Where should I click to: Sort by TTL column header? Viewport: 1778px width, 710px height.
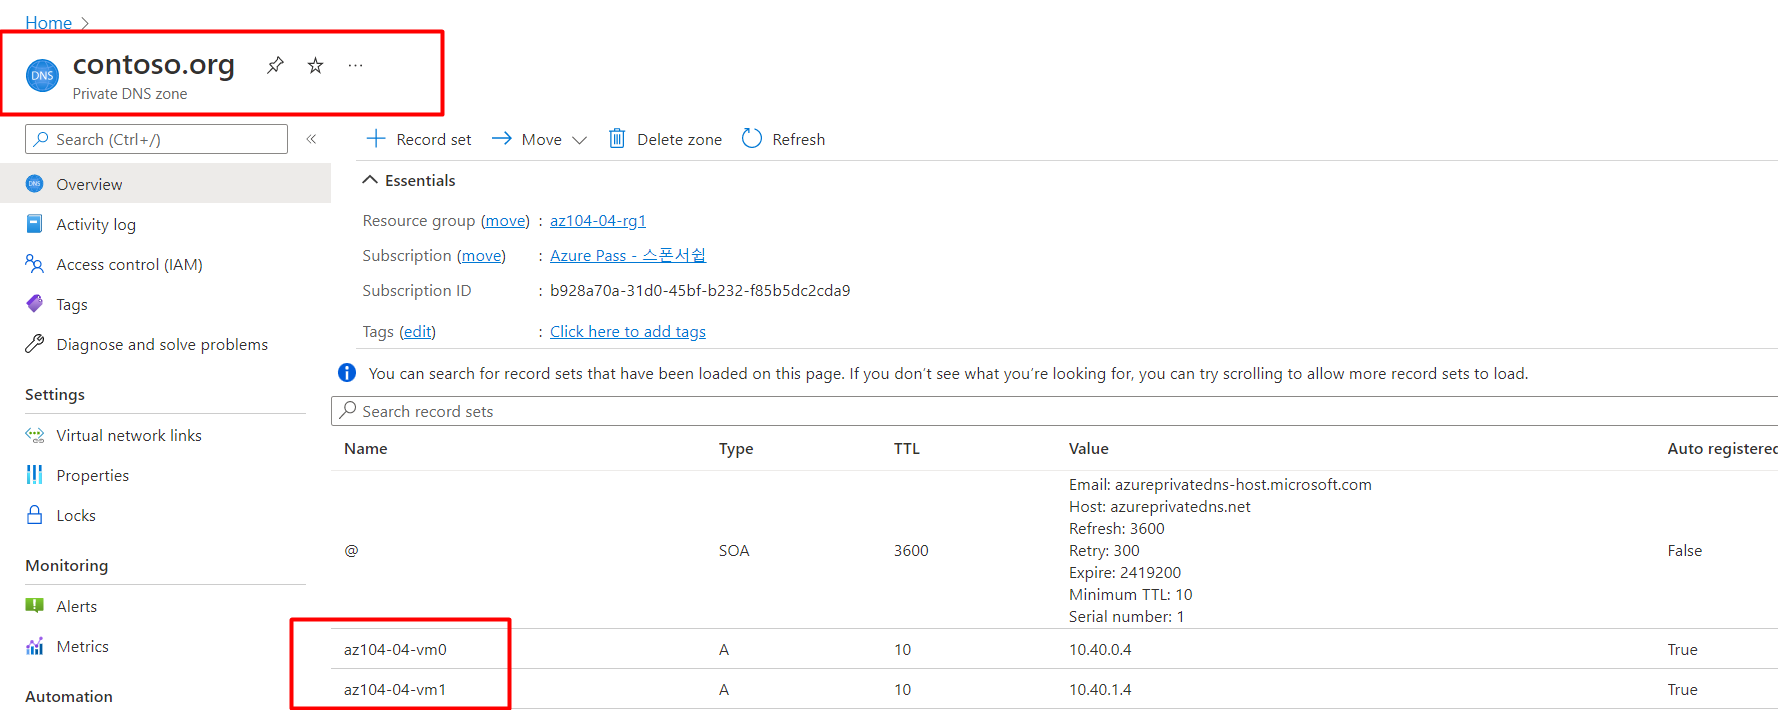pos(907,448)
